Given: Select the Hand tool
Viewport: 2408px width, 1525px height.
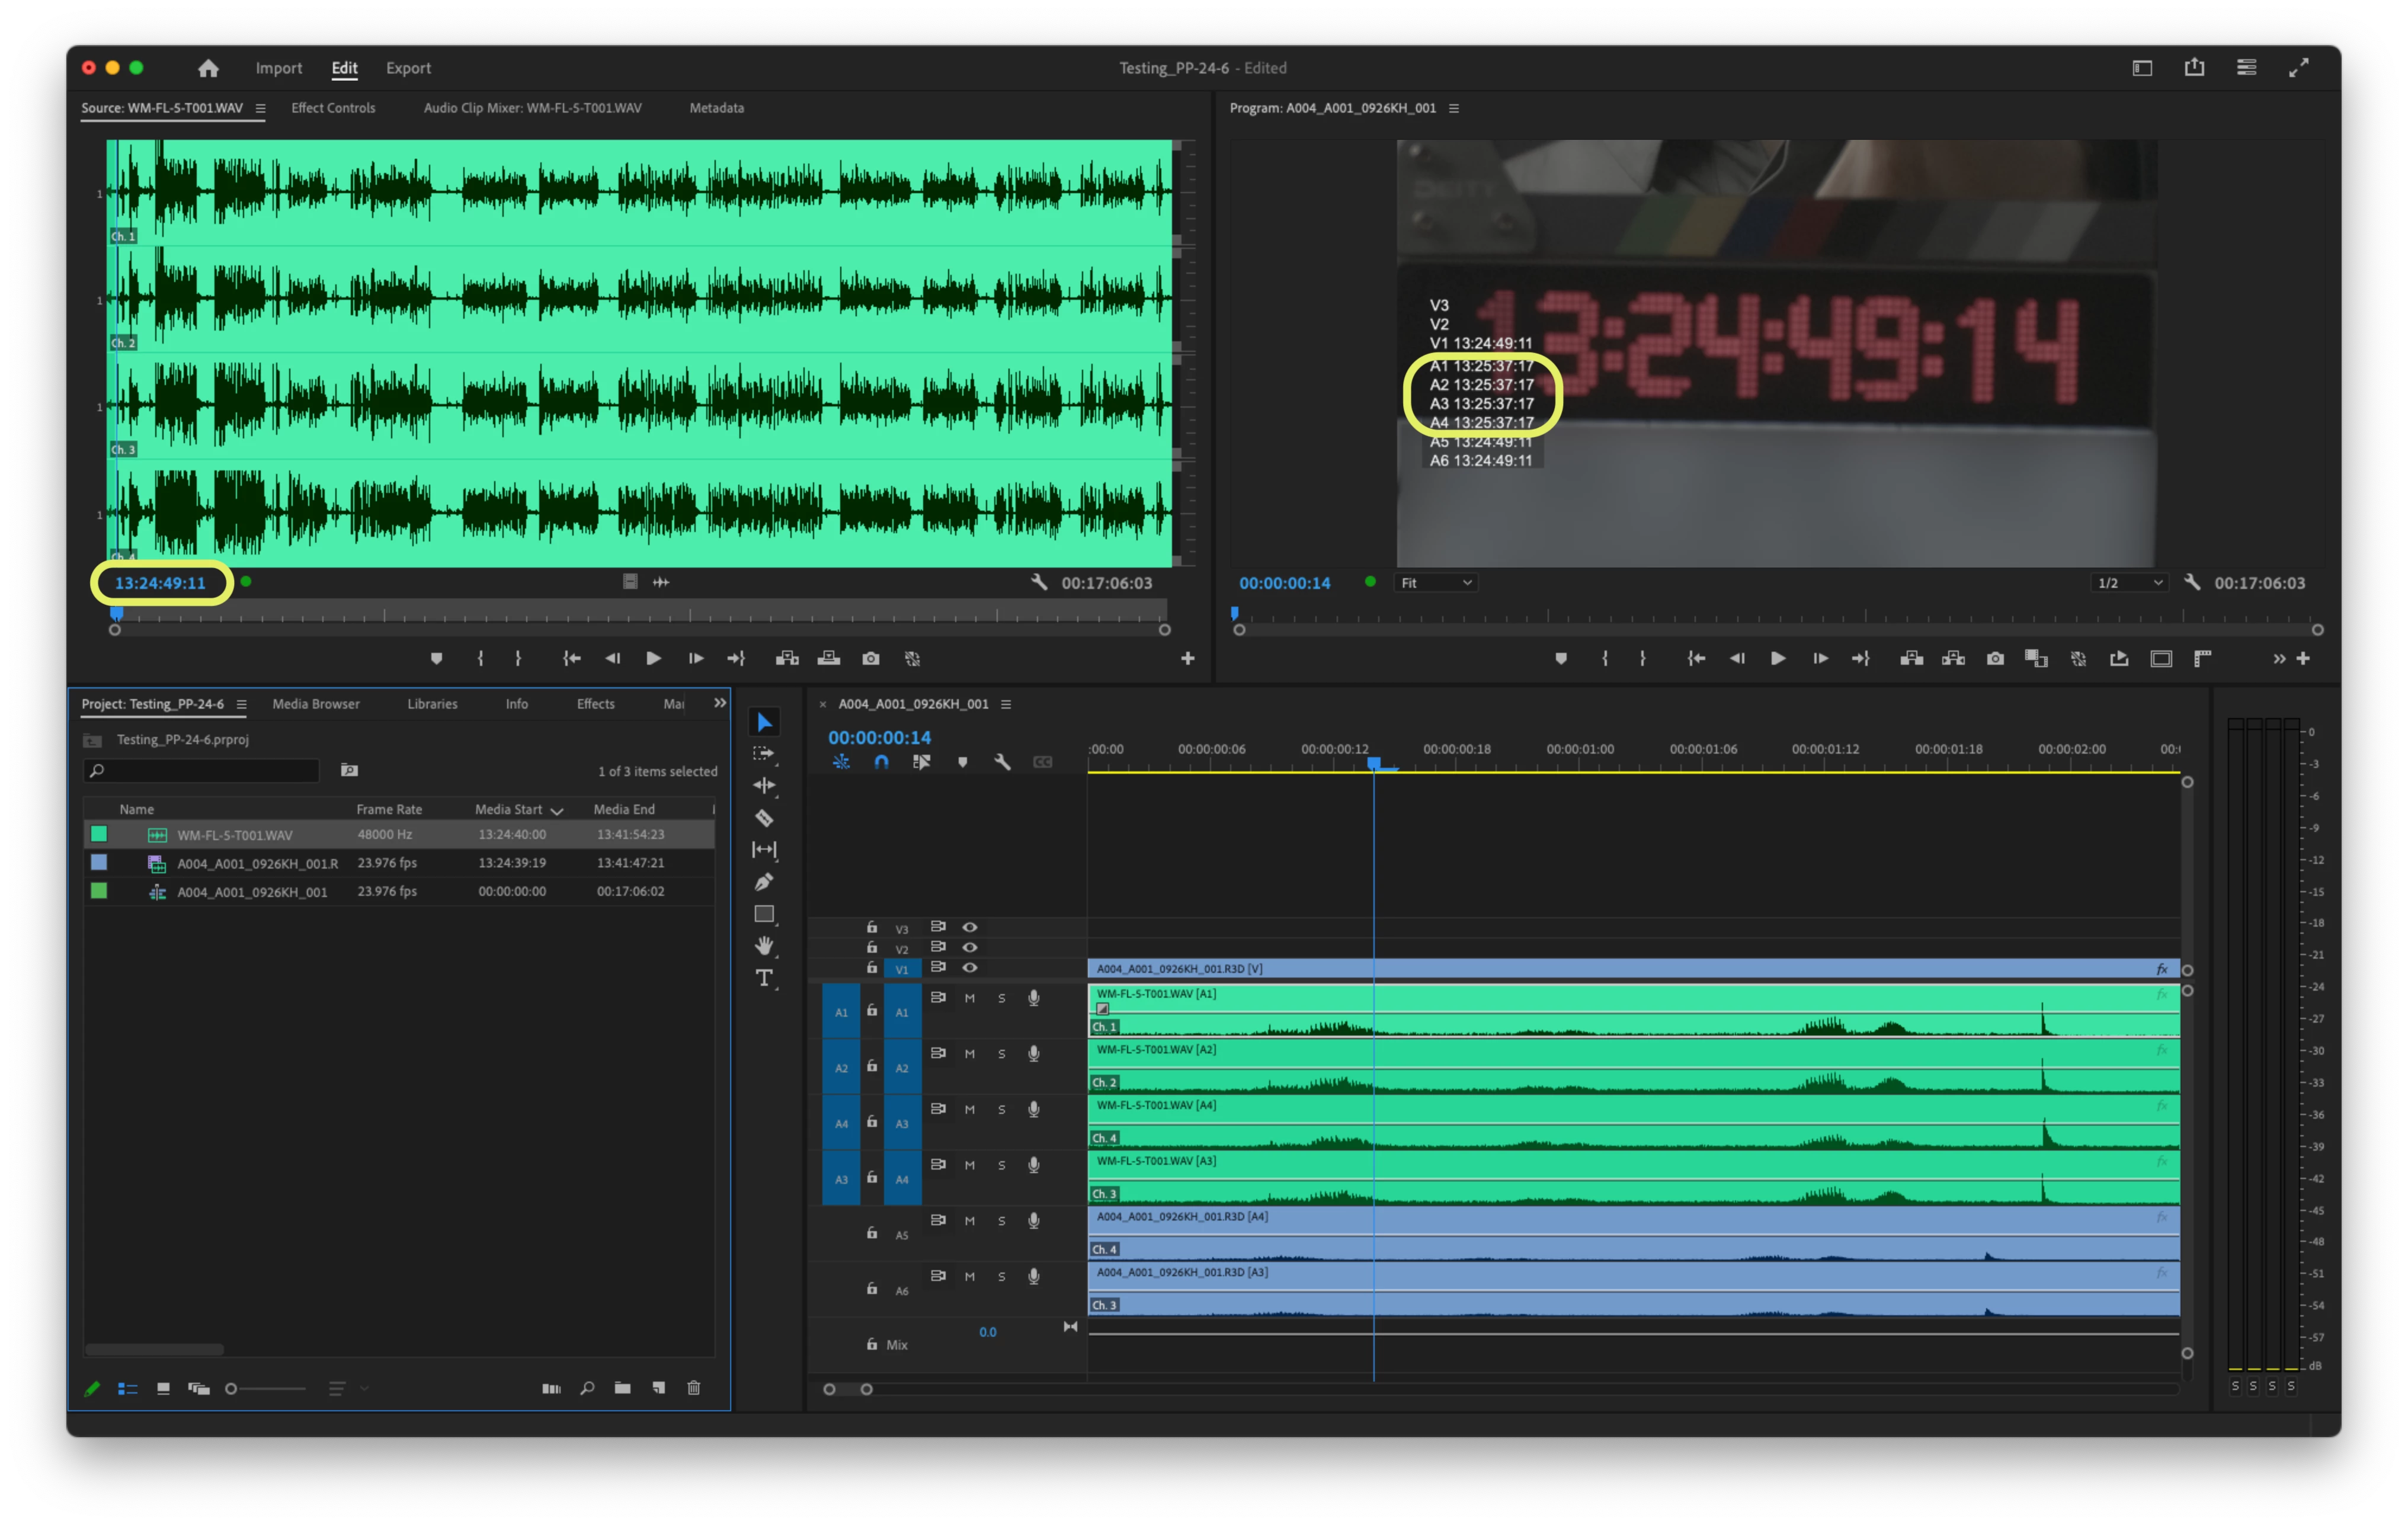Looking at the screenshot, I should point(764,946).
